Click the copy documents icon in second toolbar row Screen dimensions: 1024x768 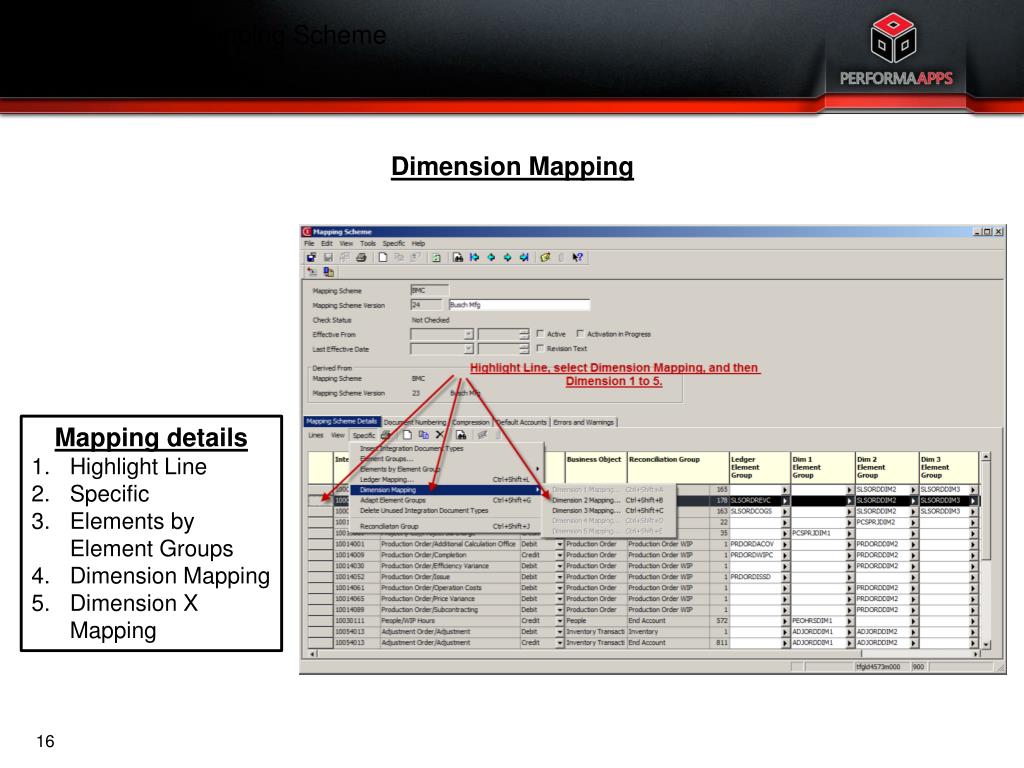click(x=328, y=272)
